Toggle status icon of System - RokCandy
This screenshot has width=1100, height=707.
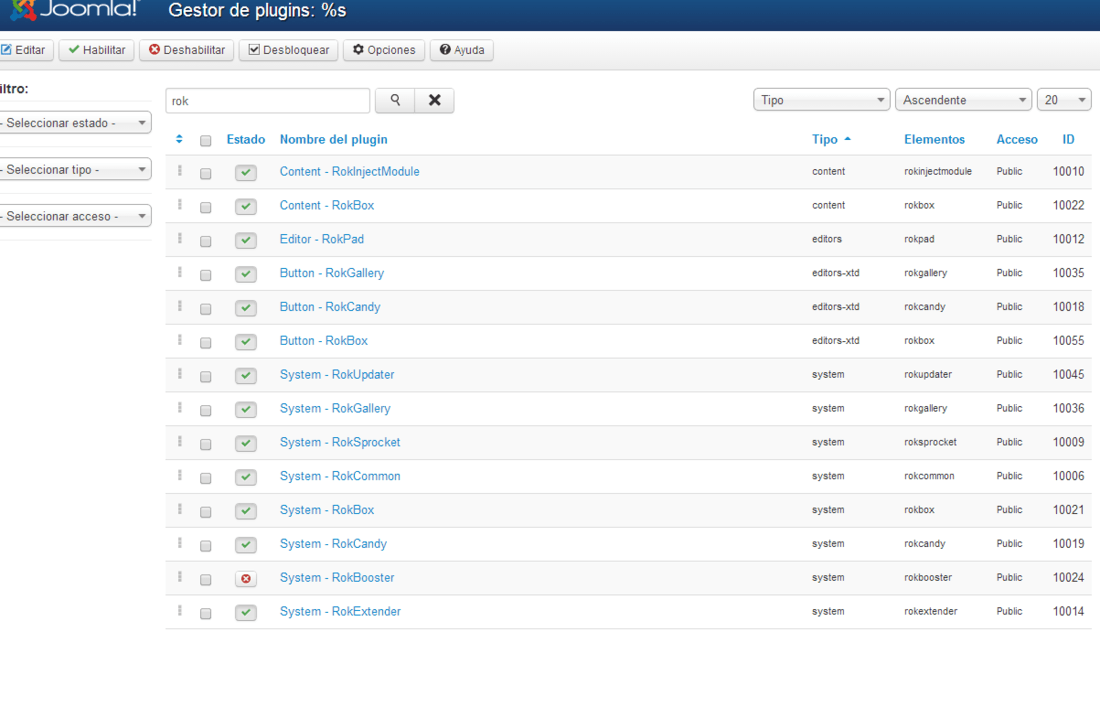(x=246, y=544)
